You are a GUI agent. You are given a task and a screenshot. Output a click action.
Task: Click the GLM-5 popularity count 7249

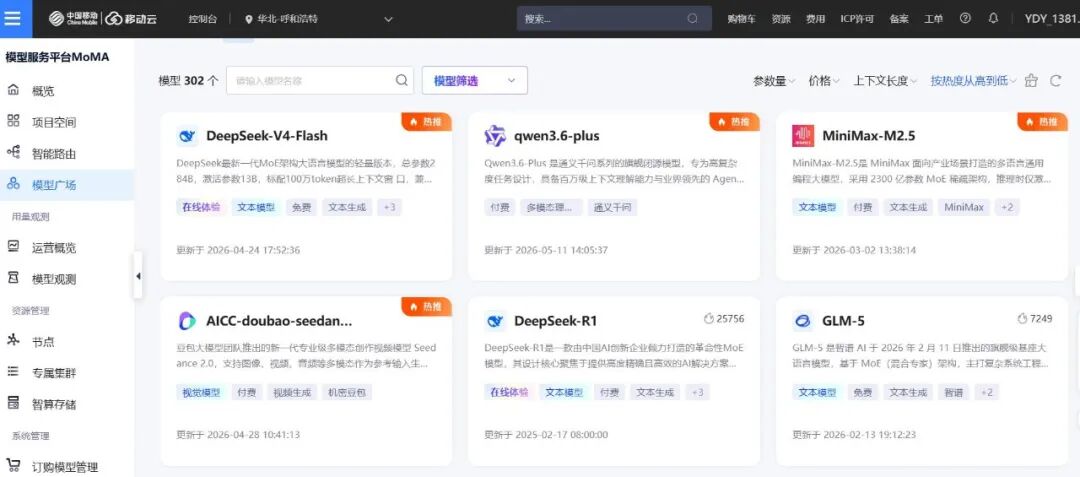1035,319
